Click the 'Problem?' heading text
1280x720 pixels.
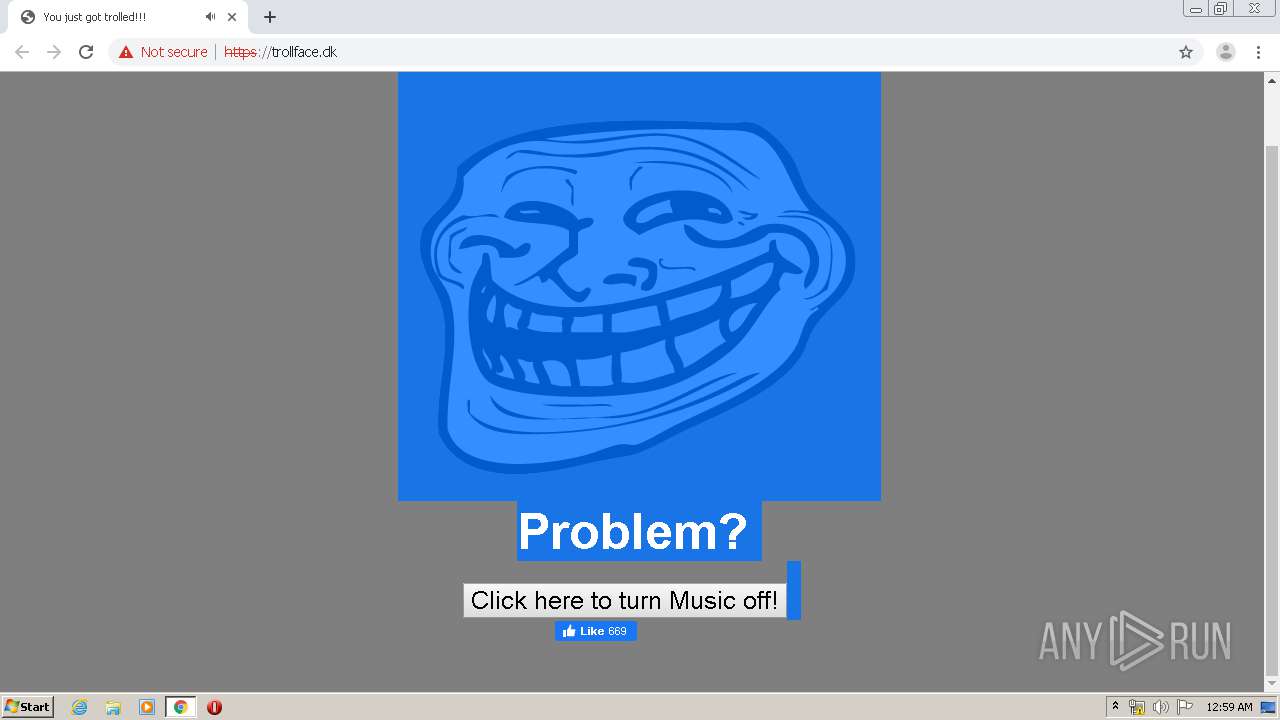(x=633, y=531)
